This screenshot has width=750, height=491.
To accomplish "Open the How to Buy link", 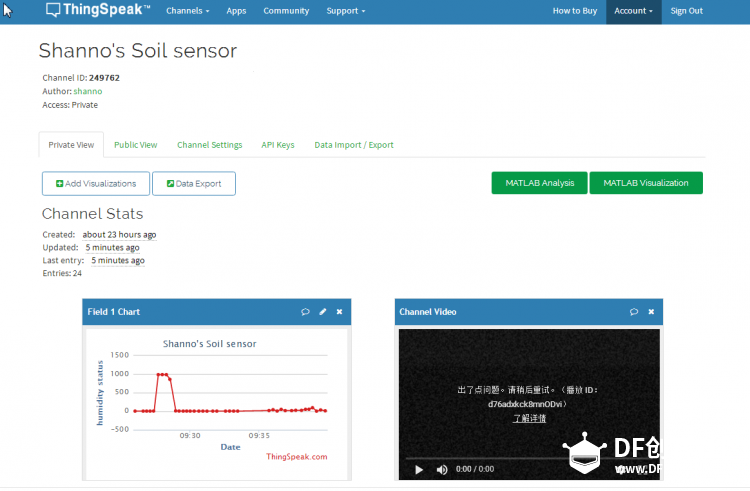I will point(574,11).
